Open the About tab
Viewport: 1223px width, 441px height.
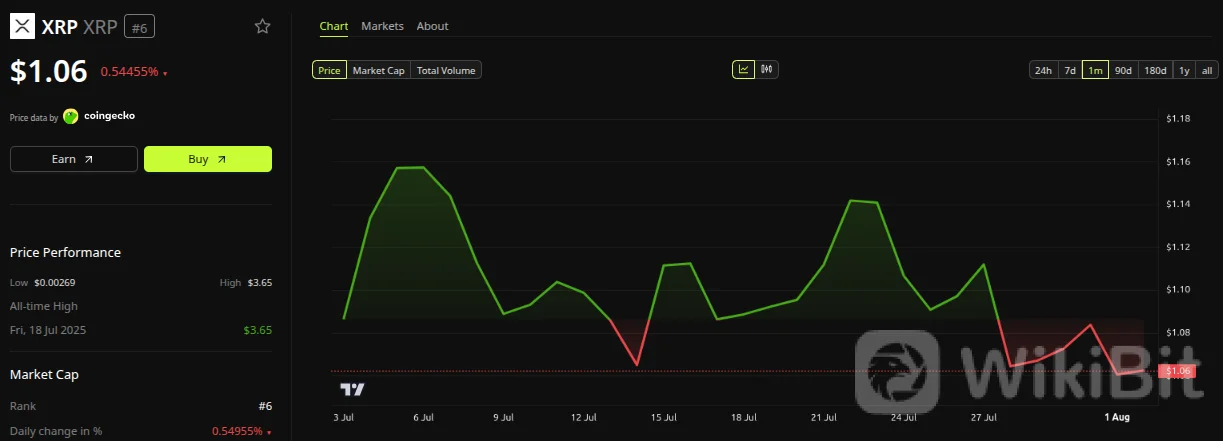[x=432, y=26]
